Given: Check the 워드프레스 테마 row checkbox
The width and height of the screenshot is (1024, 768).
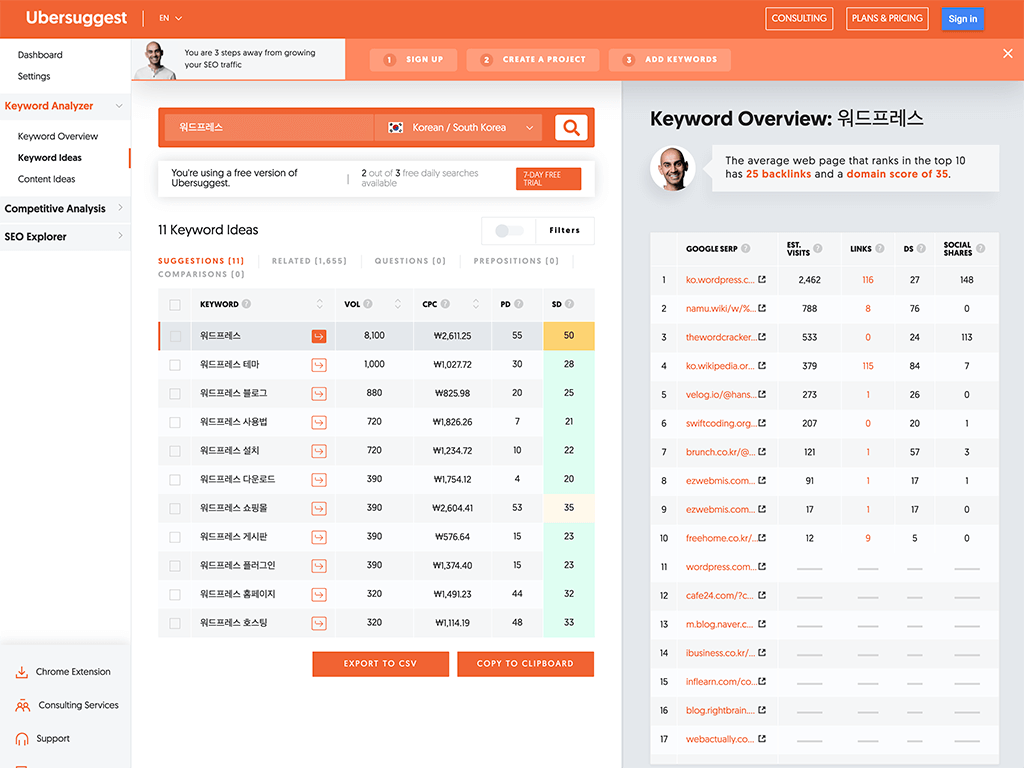Looking at the screenshot, I should (174, 365).
